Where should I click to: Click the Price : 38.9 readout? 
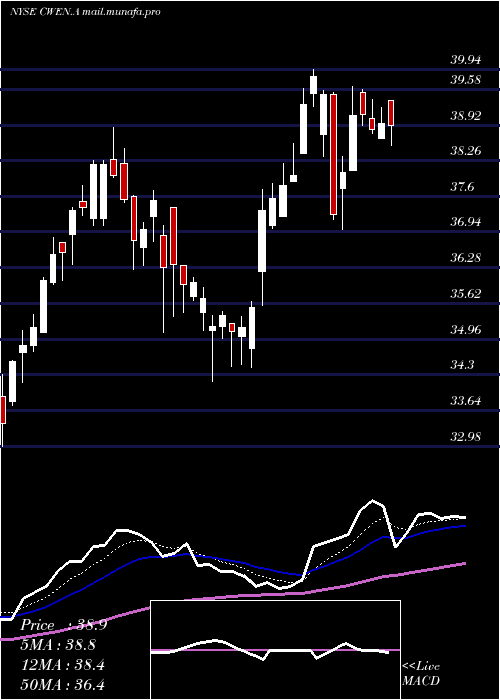point(64,625)
